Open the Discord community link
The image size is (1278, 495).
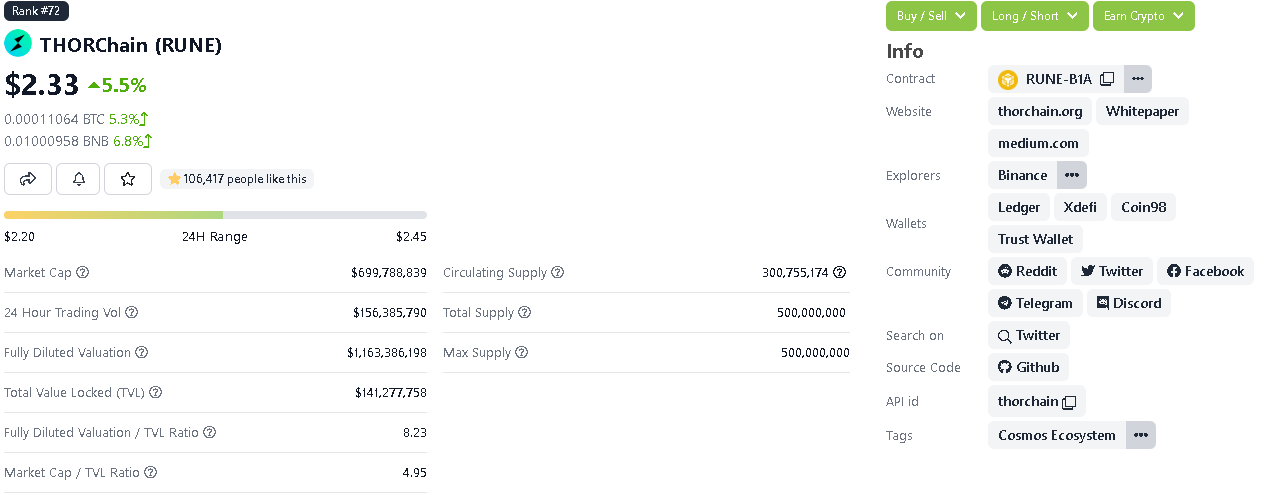(1128, 303)
